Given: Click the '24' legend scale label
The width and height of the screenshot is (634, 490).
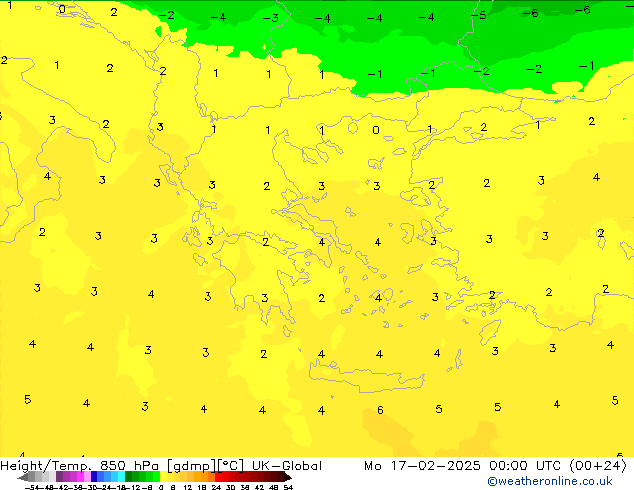Looking at the screenshot, I should pyautogui.click(x=216, y=487).
